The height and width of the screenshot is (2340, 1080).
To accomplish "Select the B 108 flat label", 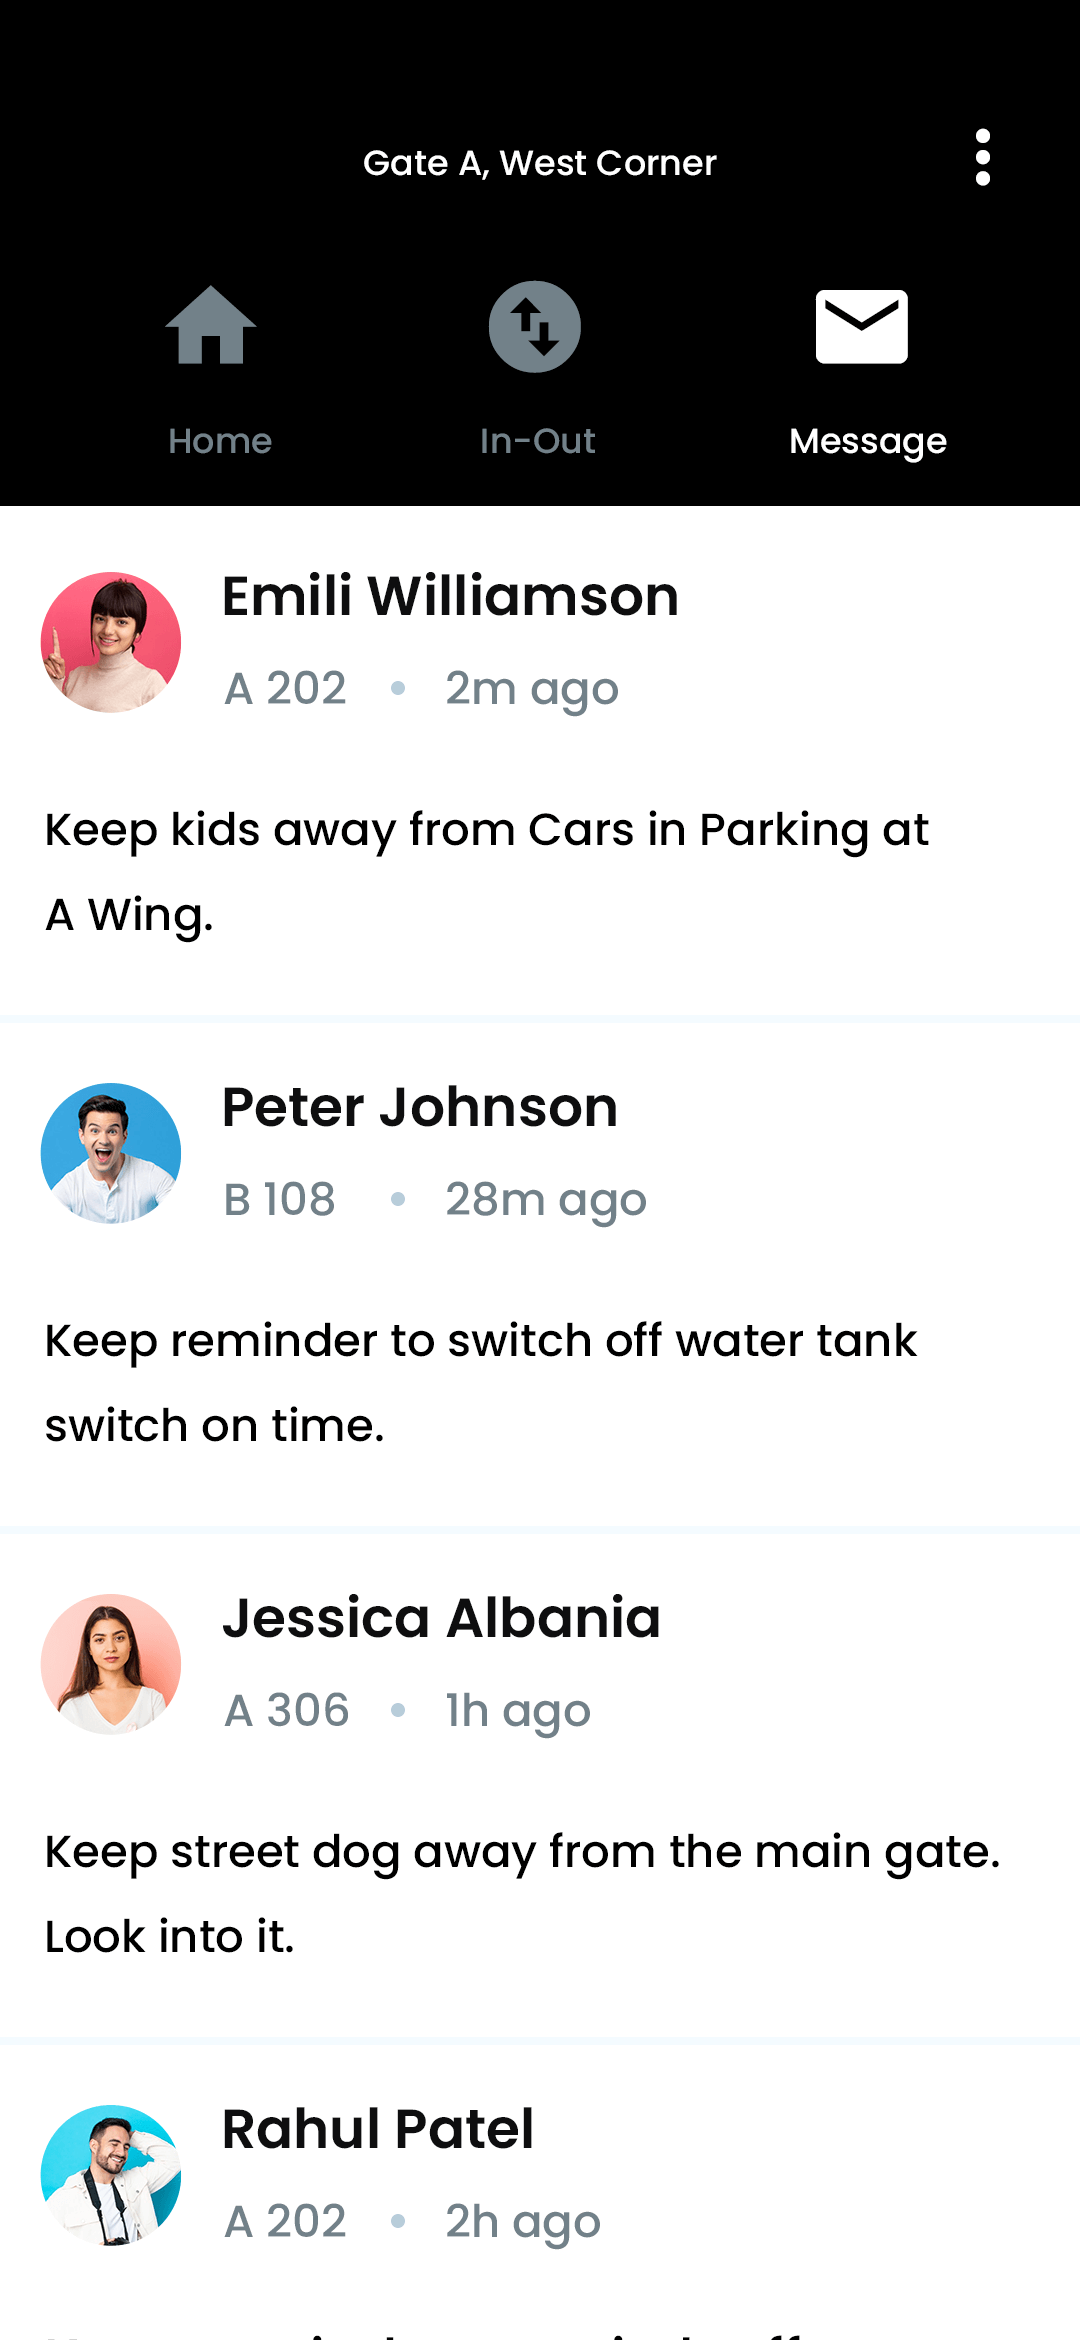I will pos(281,1198).
